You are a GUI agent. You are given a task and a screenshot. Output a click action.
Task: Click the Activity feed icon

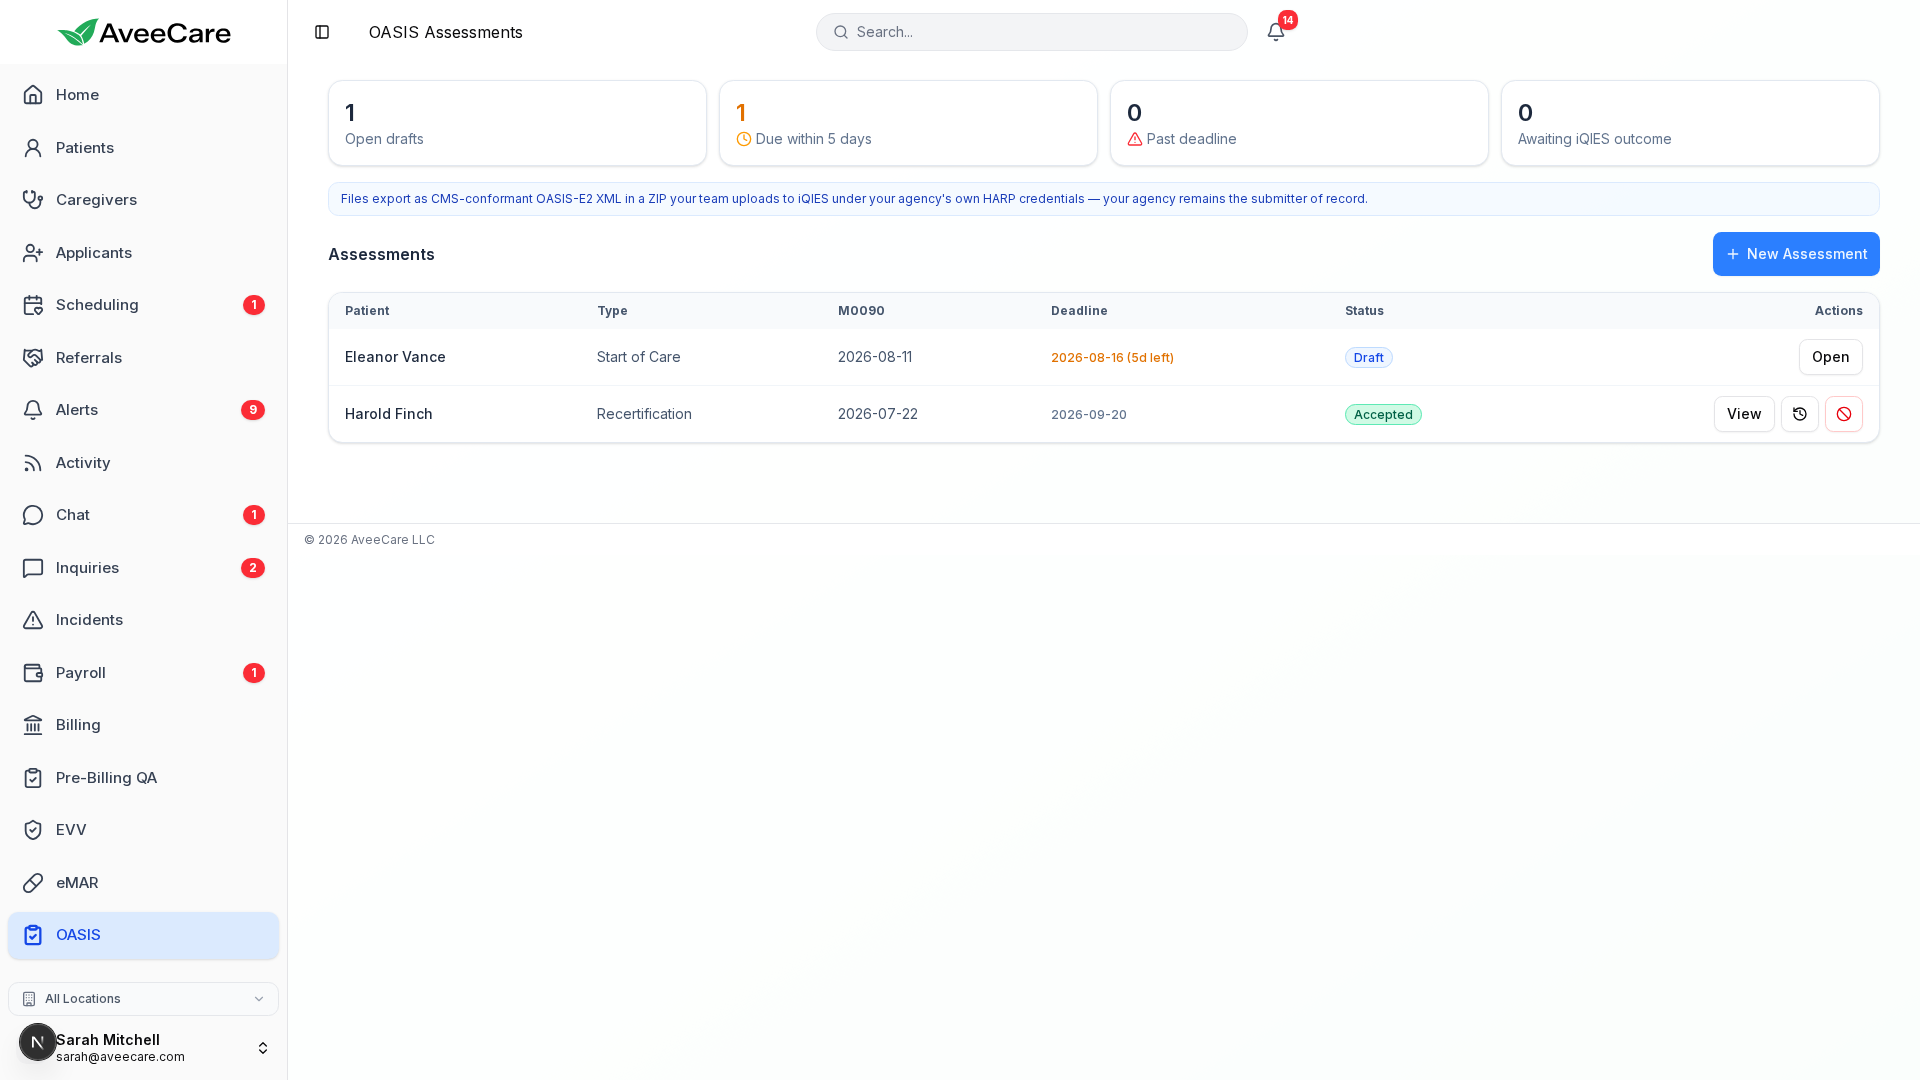[x=33, y=463]
